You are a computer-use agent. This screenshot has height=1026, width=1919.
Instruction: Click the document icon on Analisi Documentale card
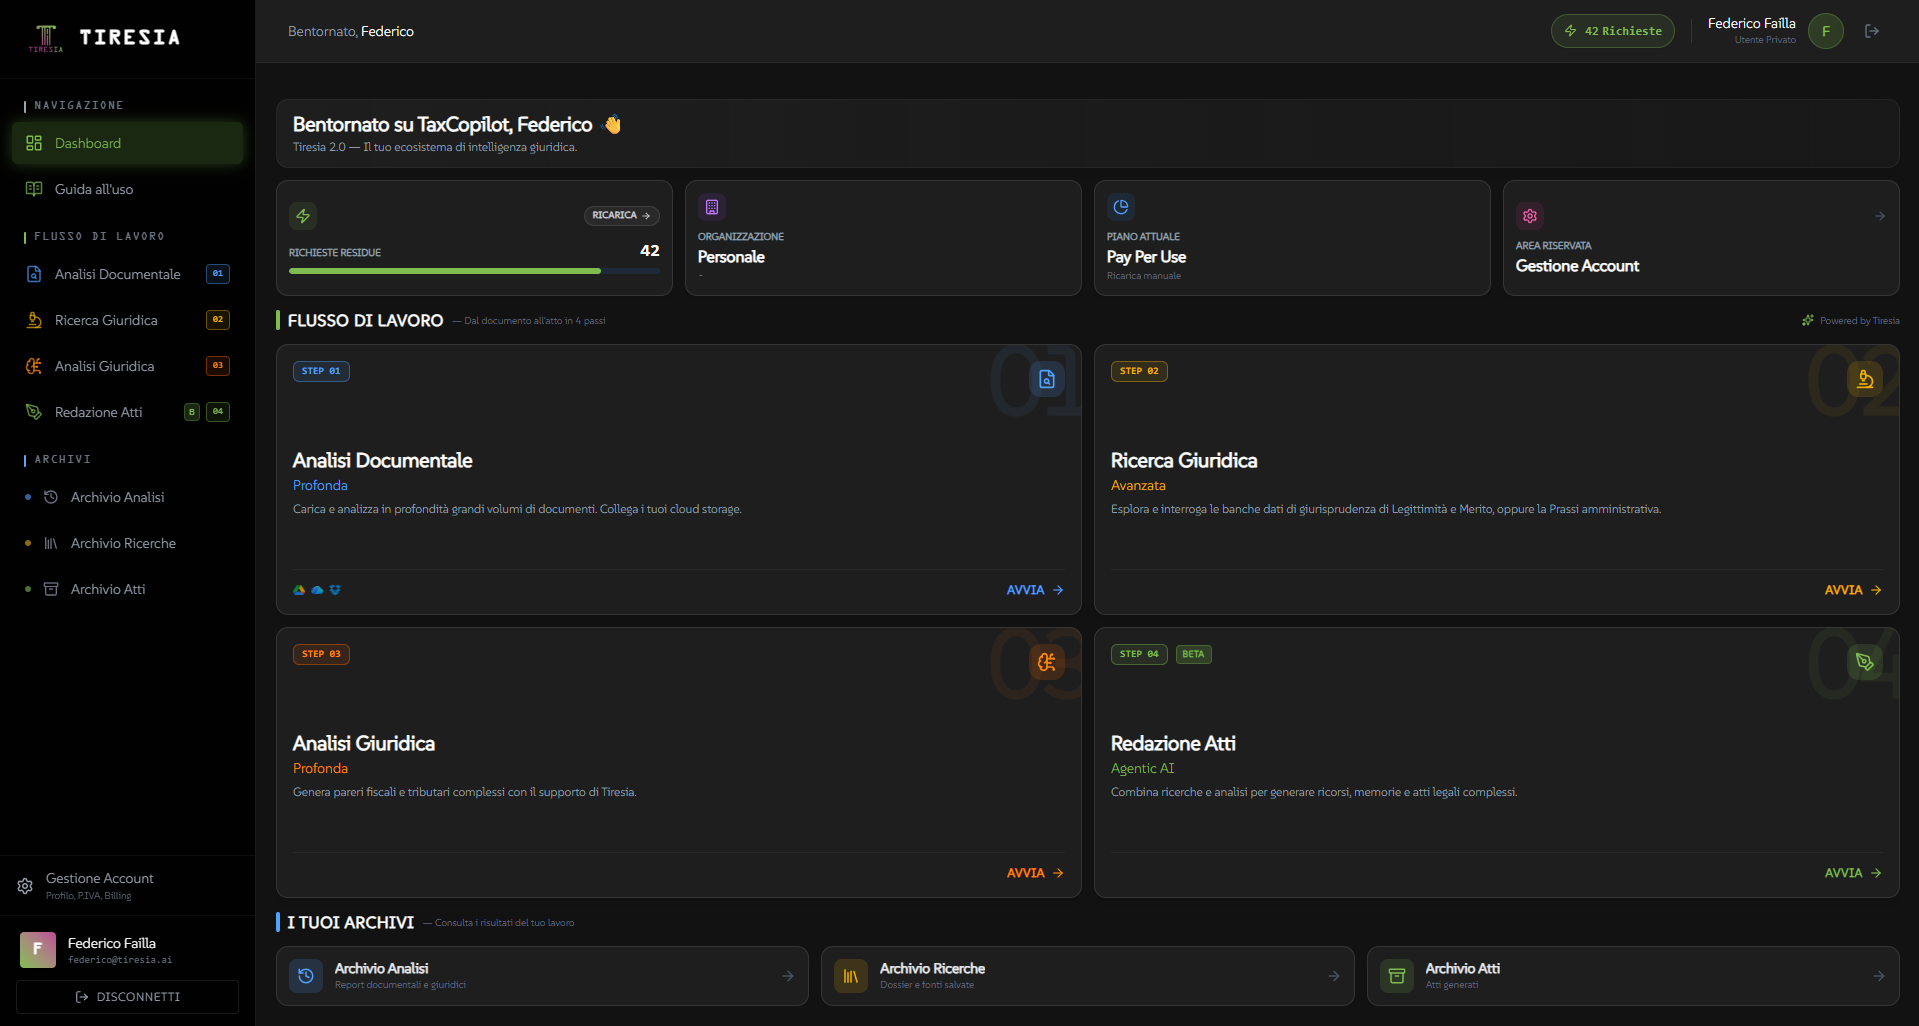click(x=1046, y=379)
